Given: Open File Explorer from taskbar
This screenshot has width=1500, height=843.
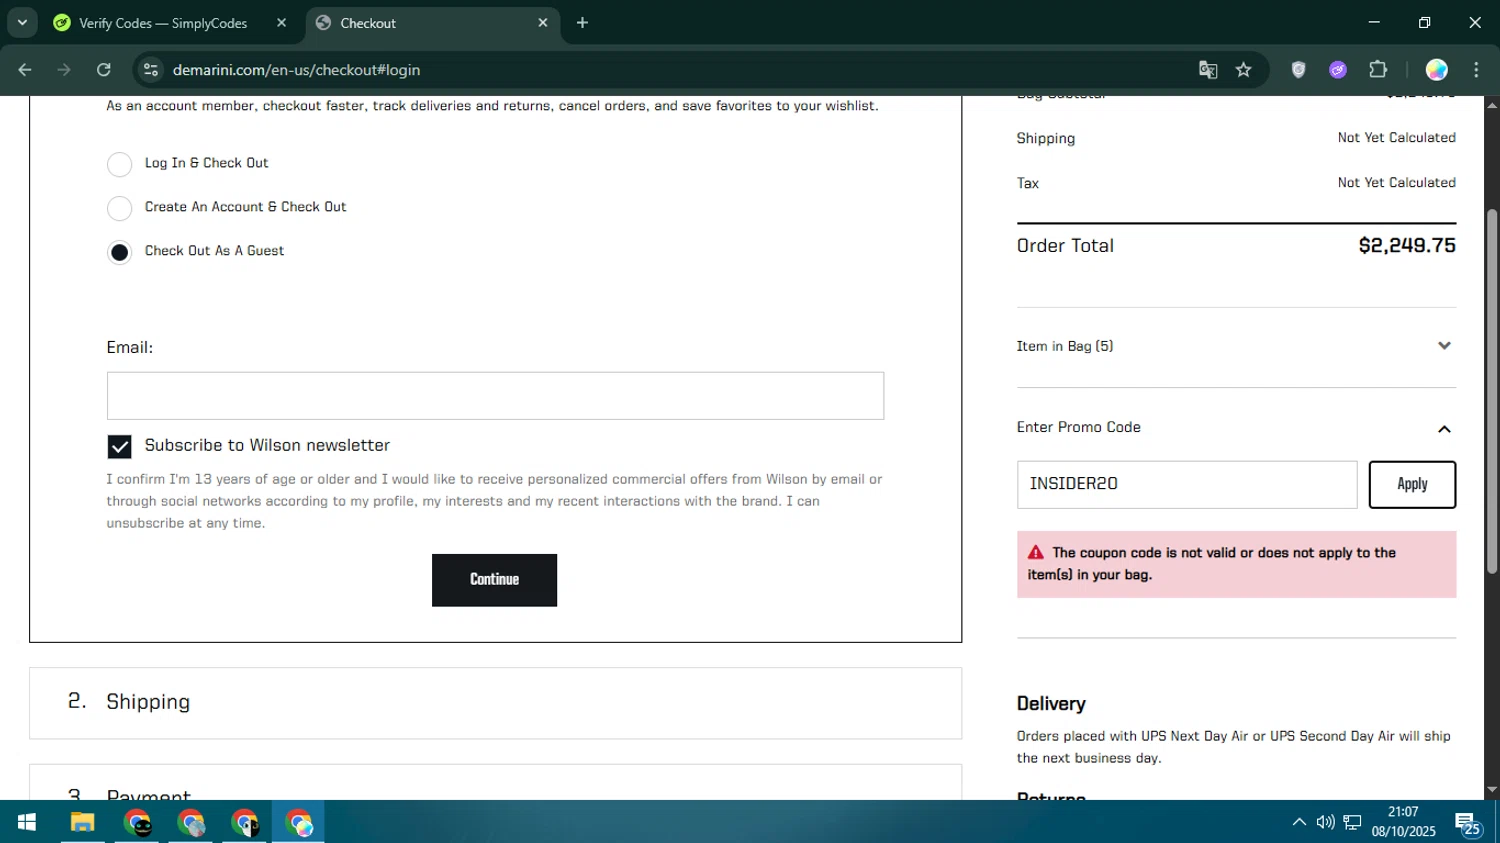Looking at the screenshot, I should click(x=82, y=822).
